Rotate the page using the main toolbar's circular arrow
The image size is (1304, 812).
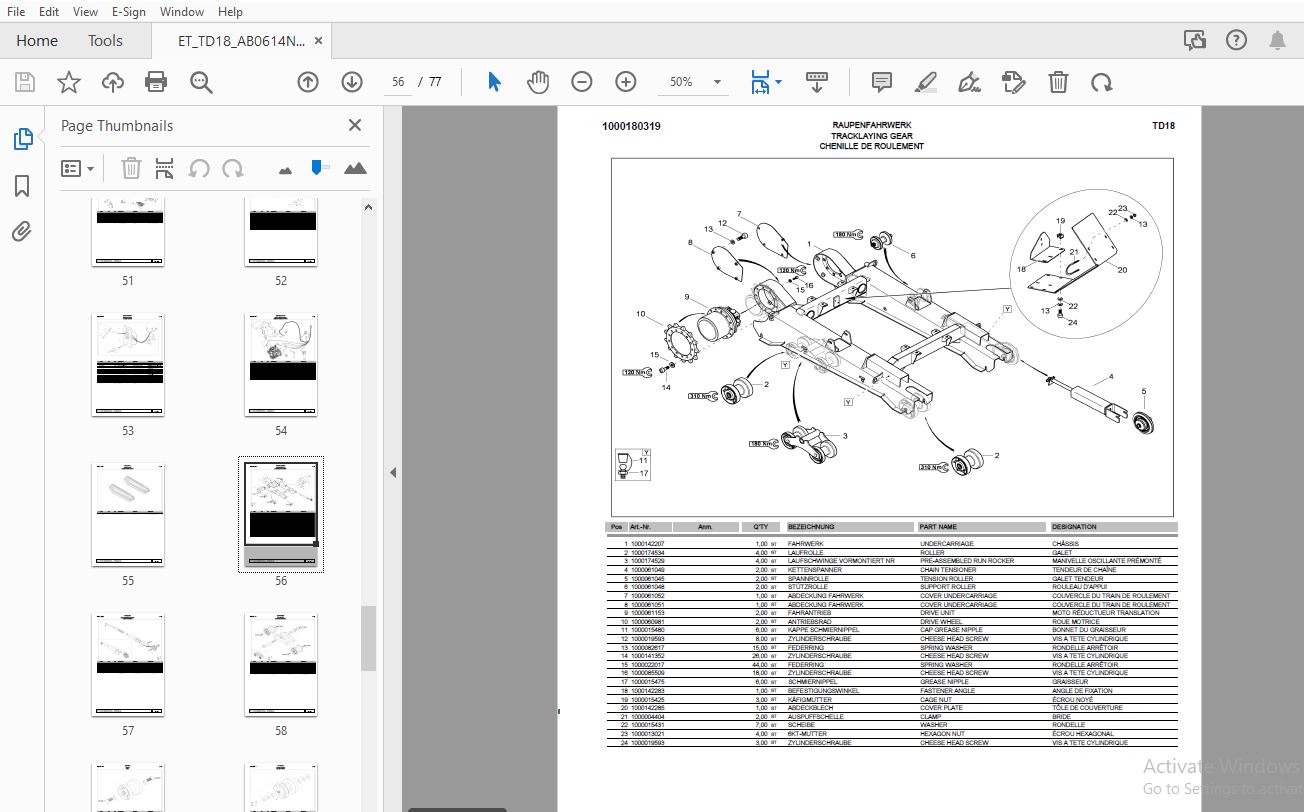[1101, 82]
